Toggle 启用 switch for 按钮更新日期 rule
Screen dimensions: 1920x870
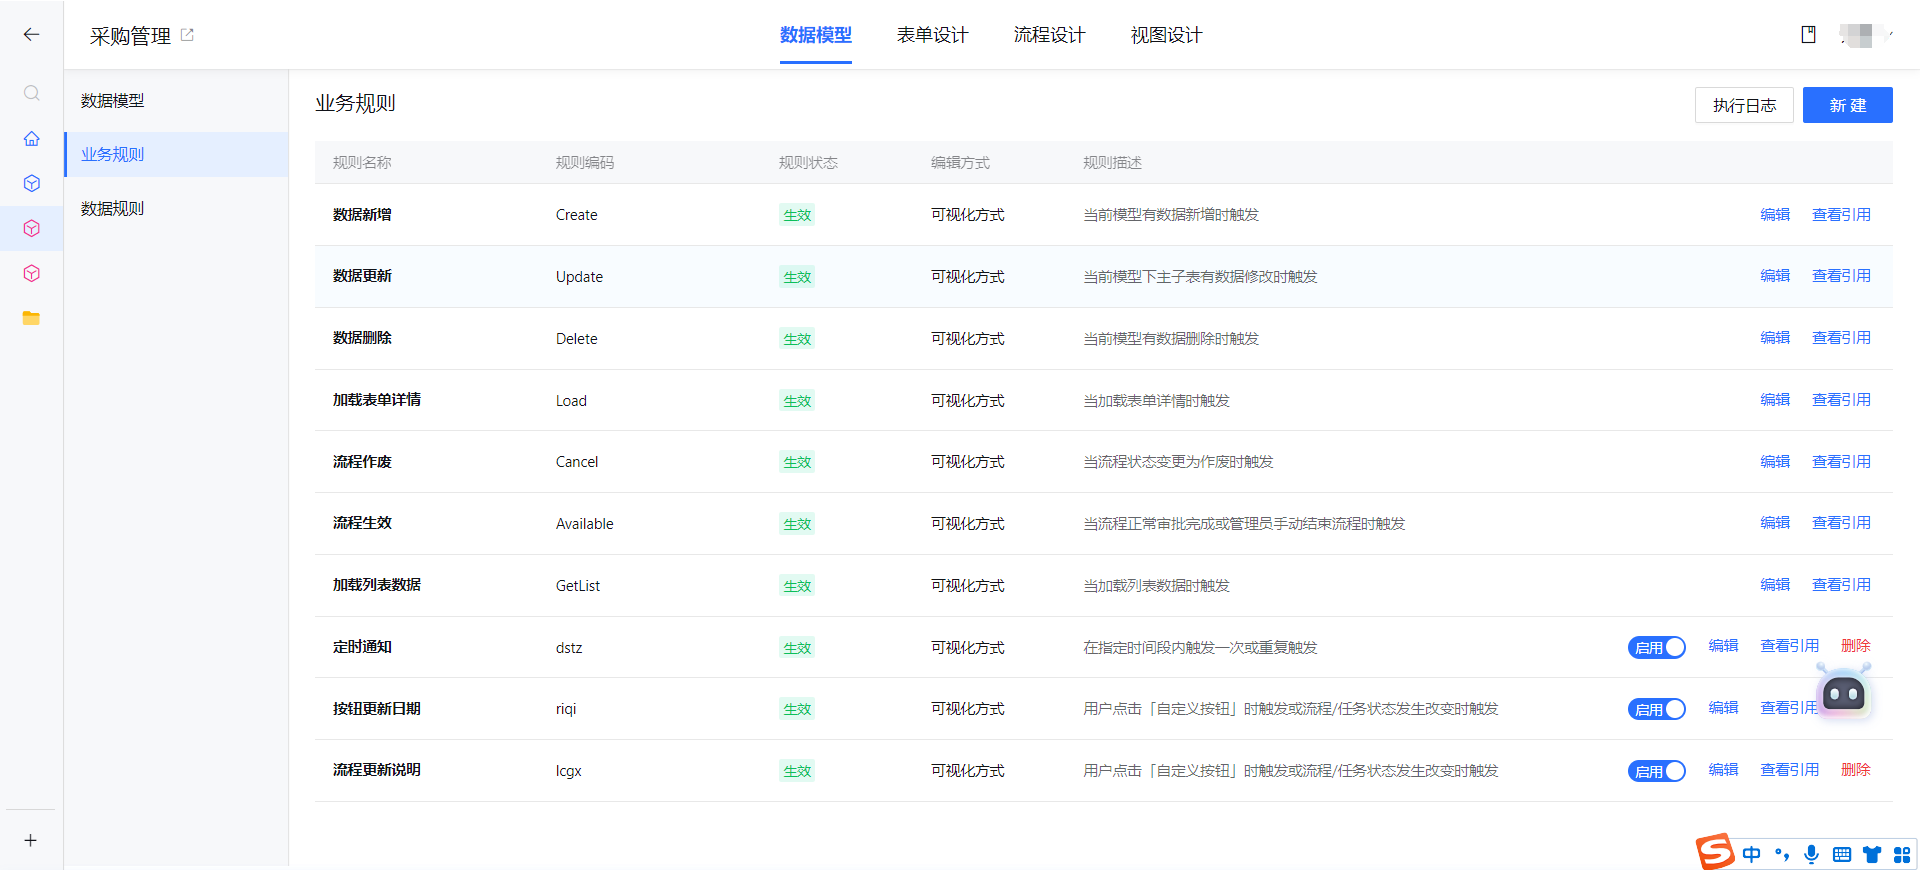1656,709
